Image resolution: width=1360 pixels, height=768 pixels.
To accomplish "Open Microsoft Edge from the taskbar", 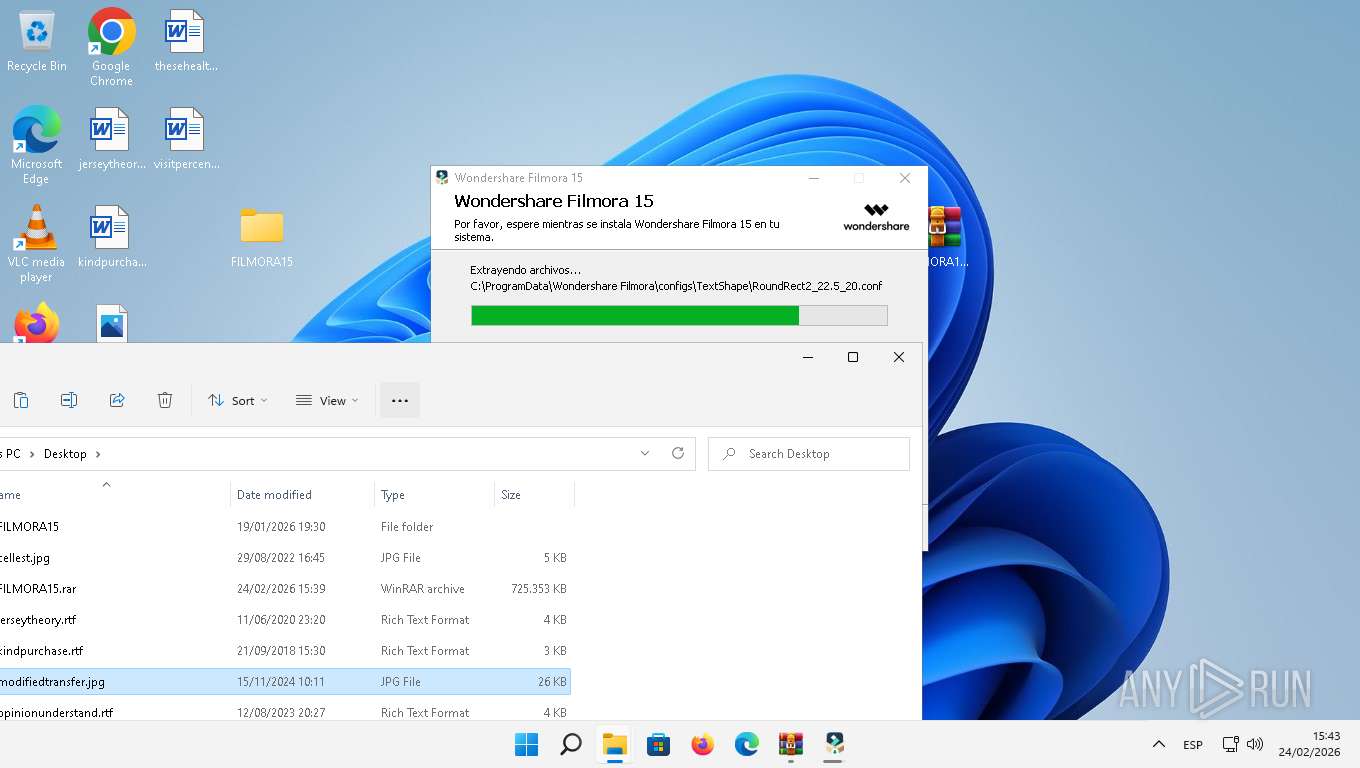I will 747,744.
